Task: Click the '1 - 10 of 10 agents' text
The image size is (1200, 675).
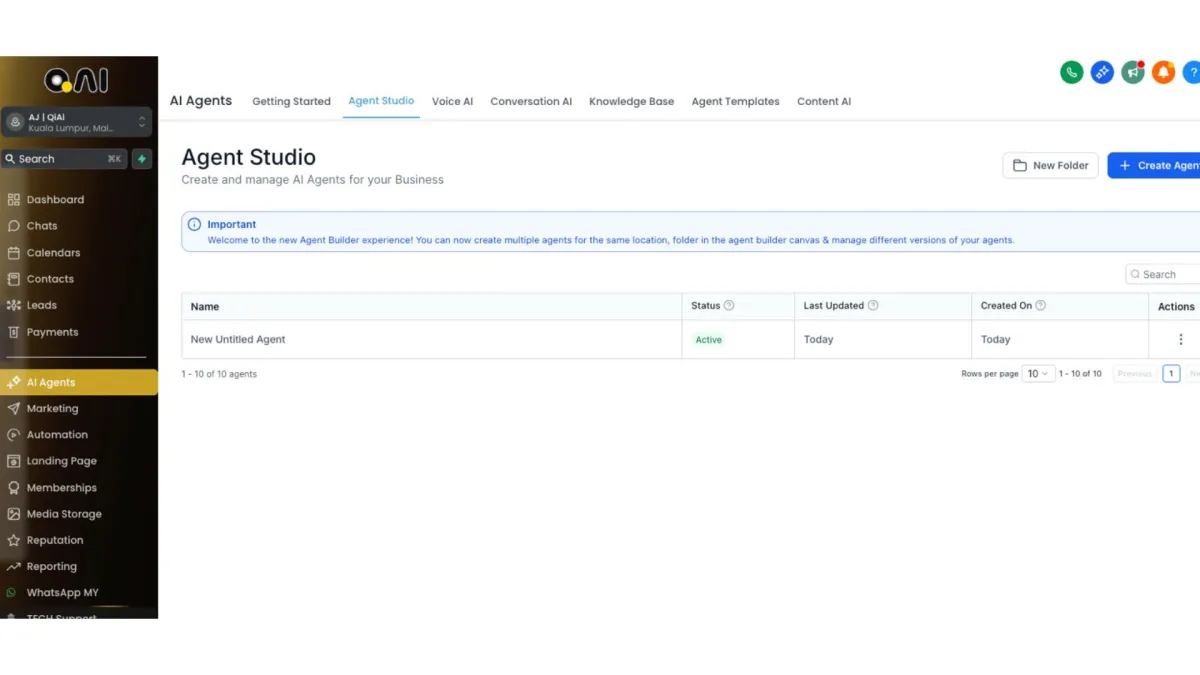Action: click(219, 374)
